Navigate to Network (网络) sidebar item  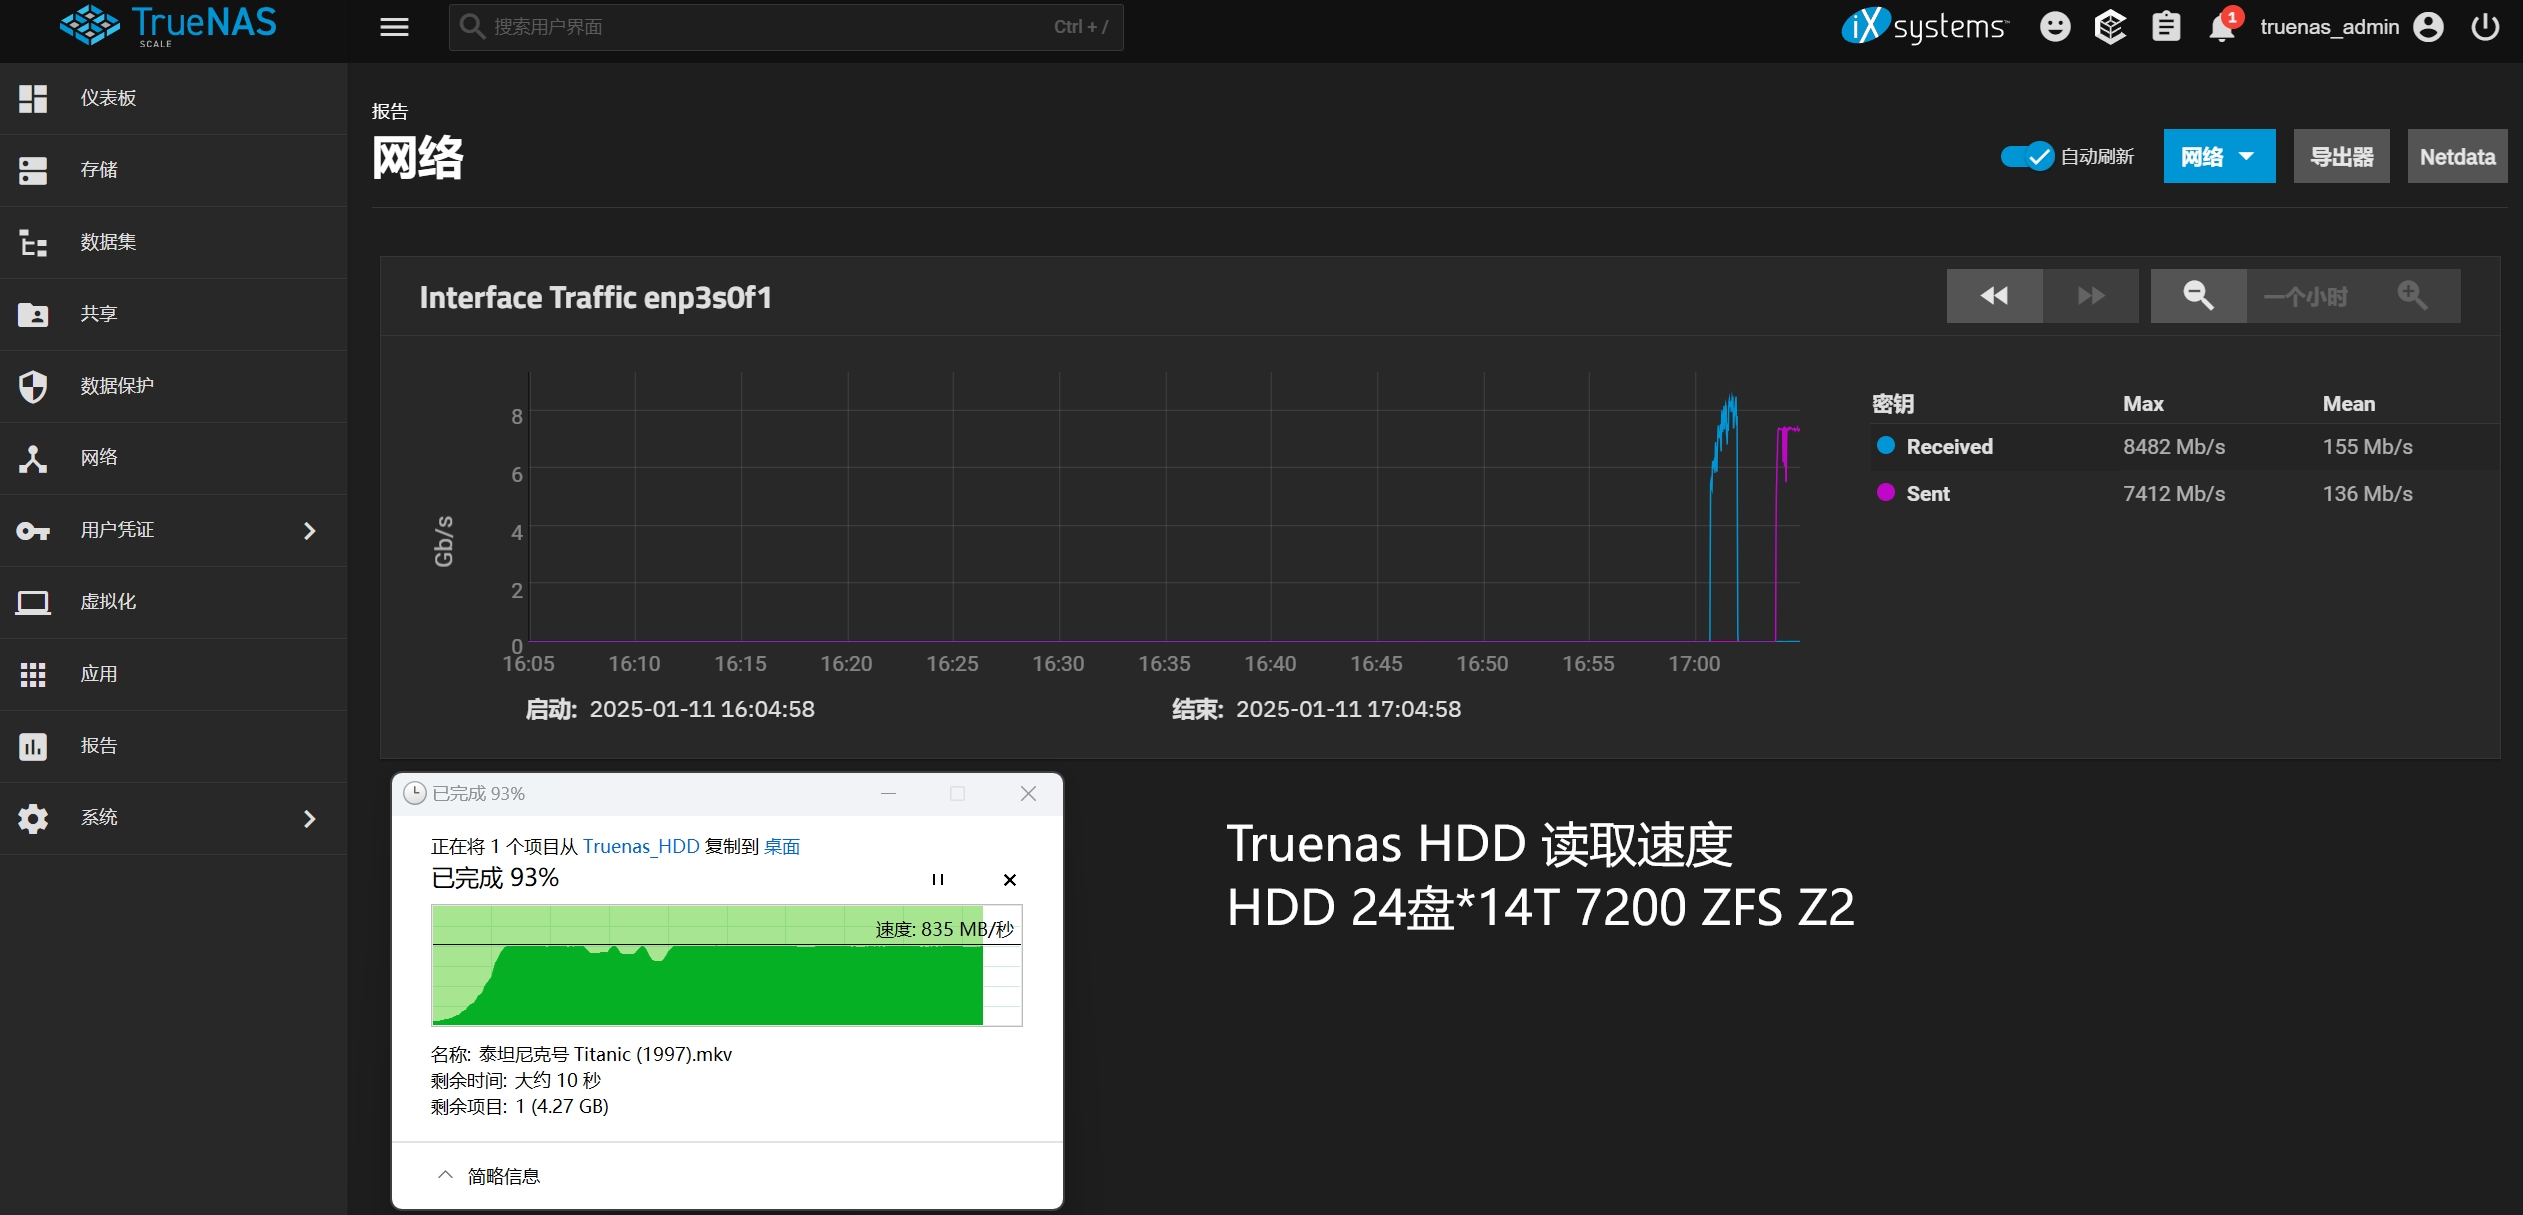pyautogui.click(x=173, y=458)
